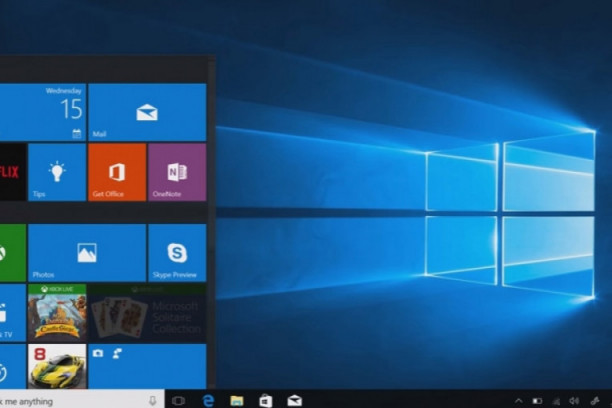Click the microphone icon in search box
This screenshot has height=408, width=612.
click(153, 400)
